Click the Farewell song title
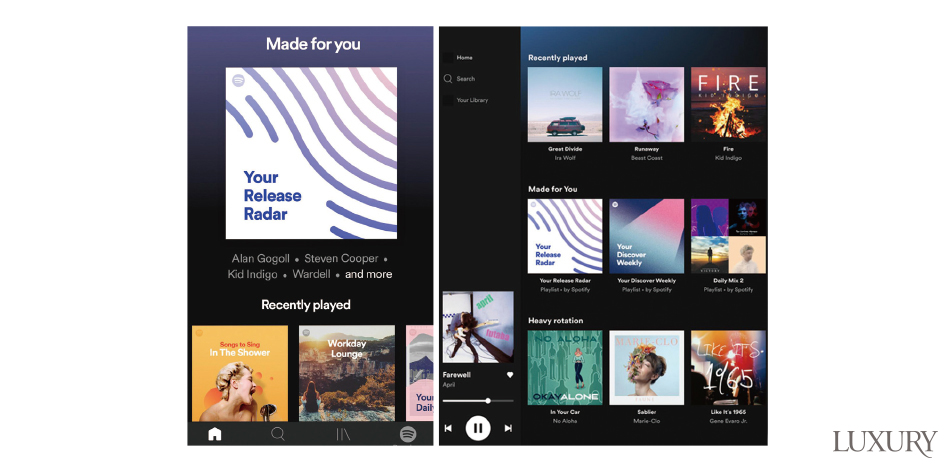Screen dimensions: 950x468 456,375
